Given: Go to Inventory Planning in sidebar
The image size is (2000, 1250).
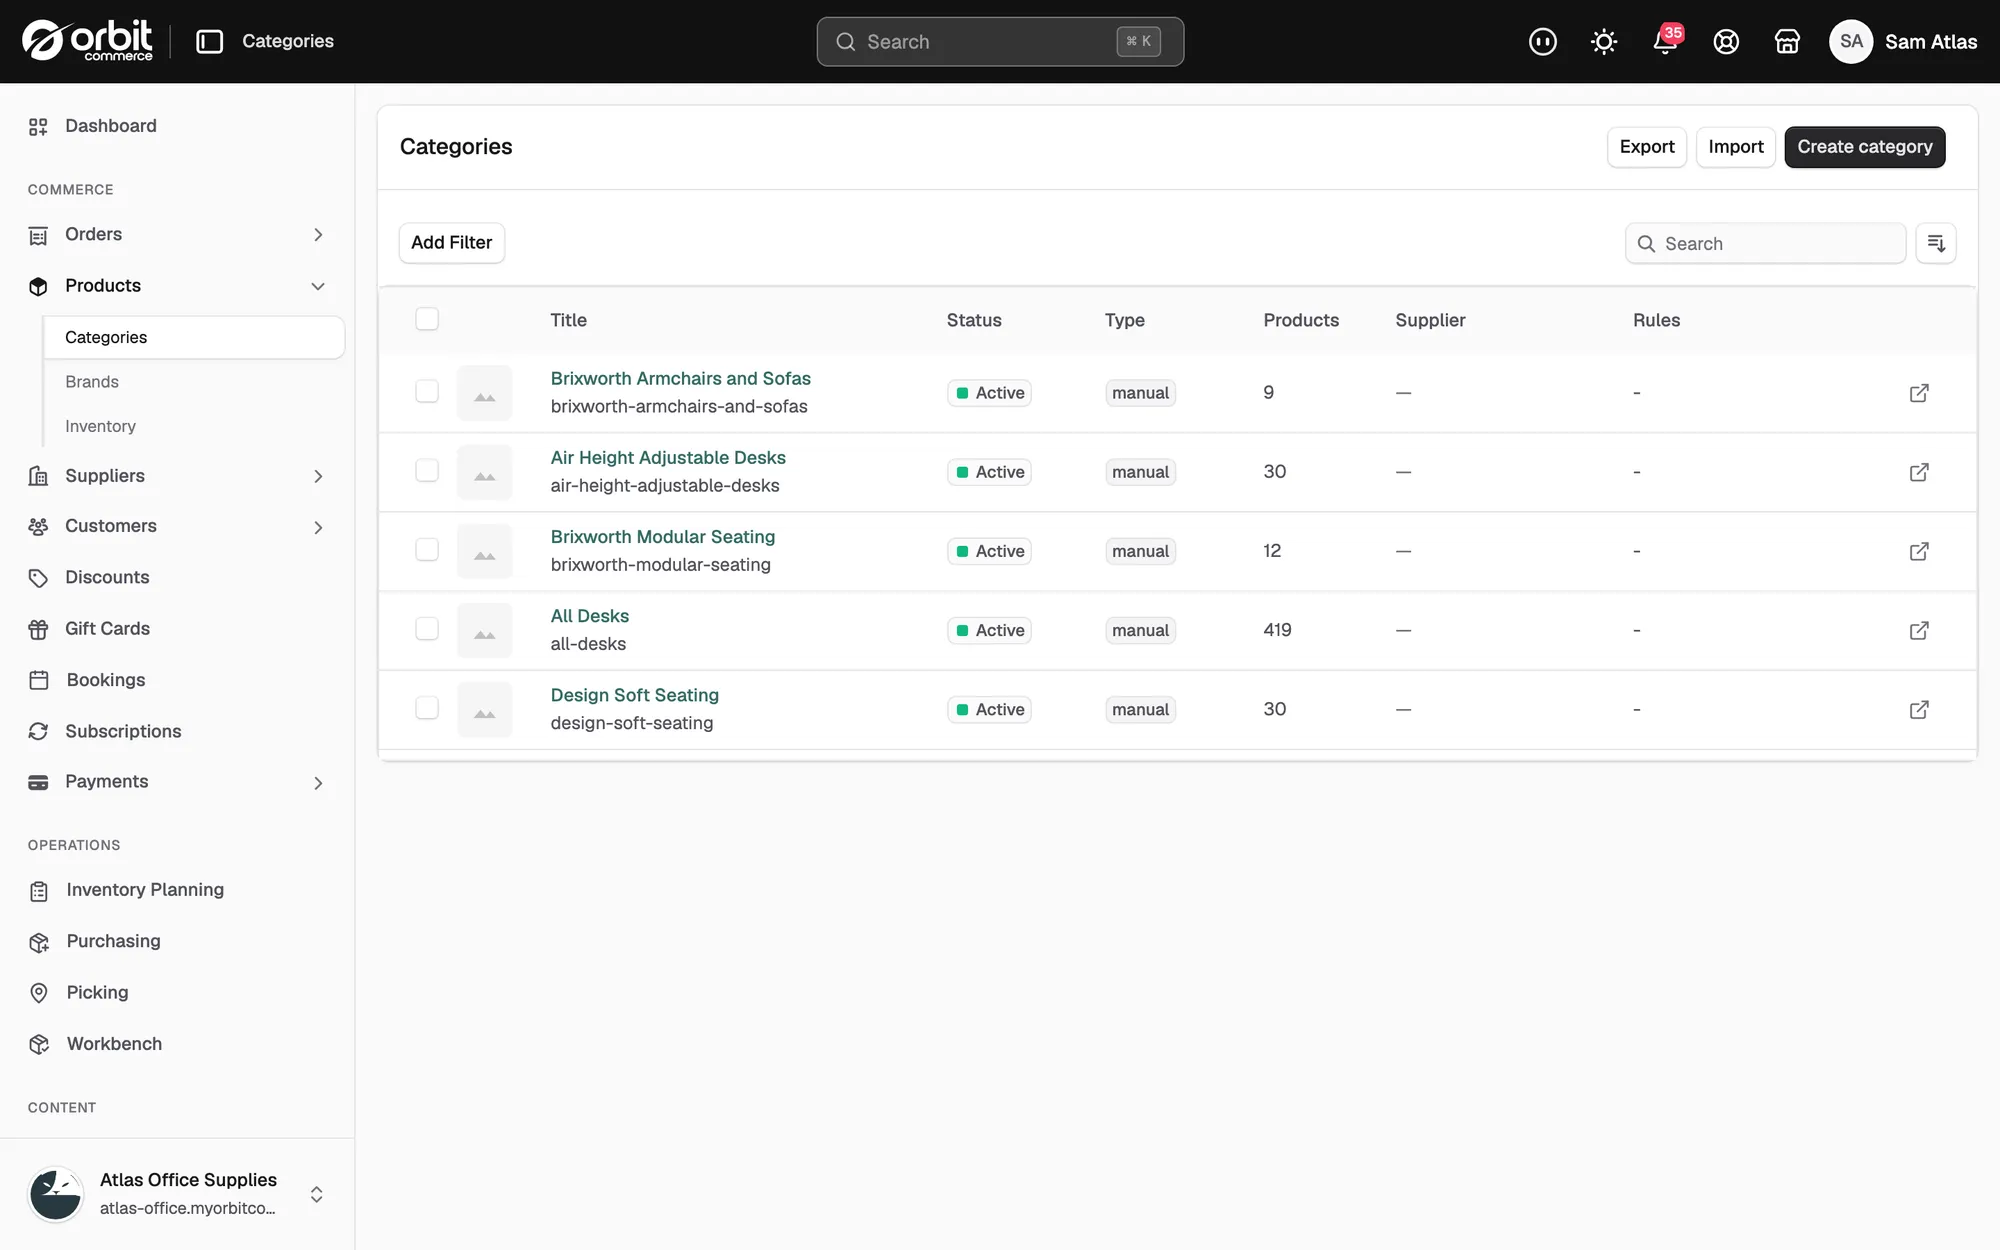Looking at the screenshot, I should tap(145, 890).
